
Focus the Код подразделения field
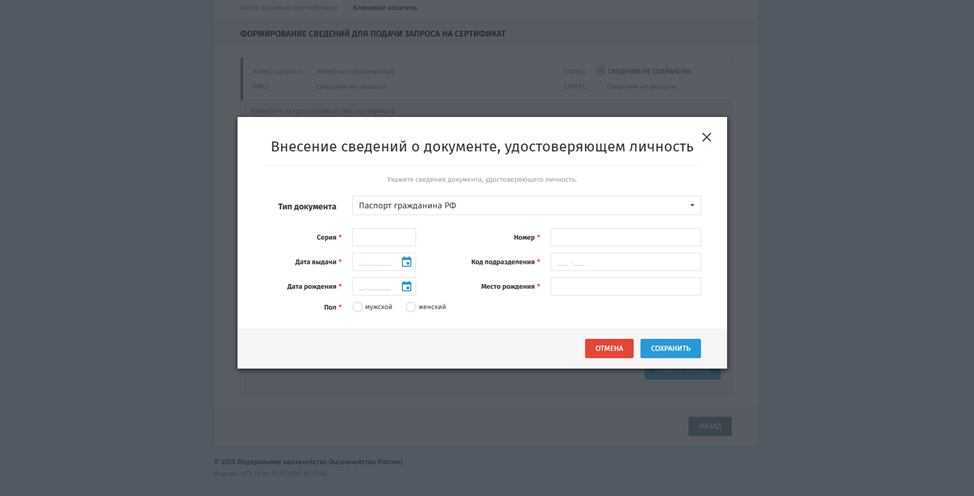click(x=625, y=262)
